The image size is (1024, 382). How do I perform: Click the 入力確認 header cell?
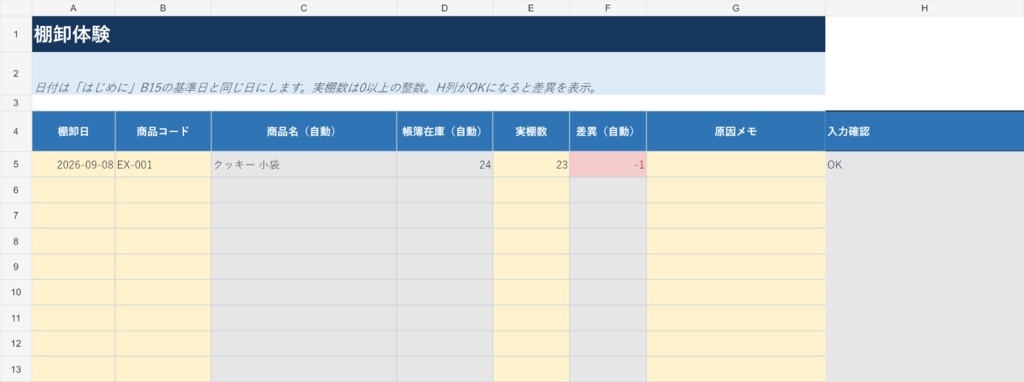[925, 131]
